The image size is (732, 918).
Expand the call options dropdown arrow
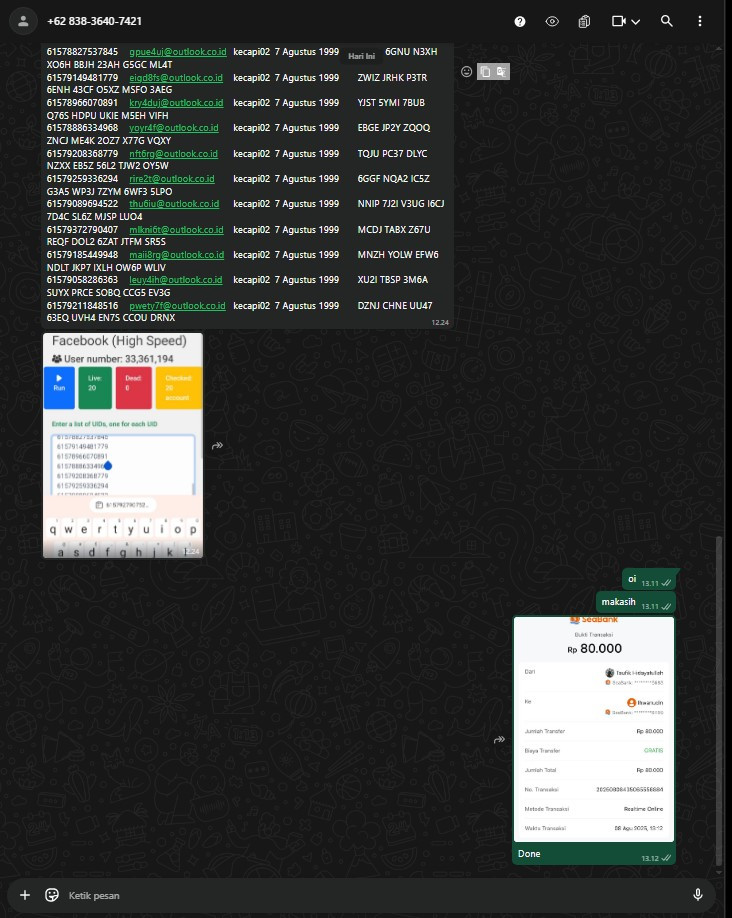635,22
